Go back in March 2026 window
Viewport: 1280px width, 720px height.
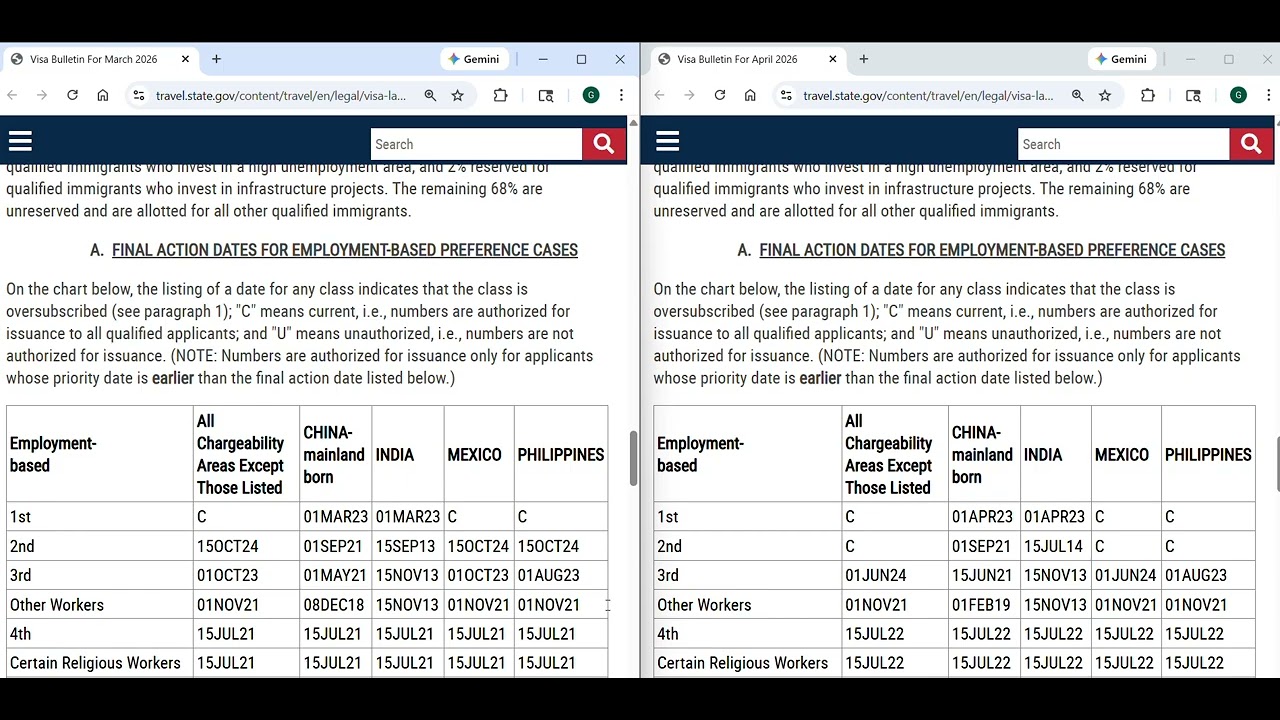pos(12,95)
